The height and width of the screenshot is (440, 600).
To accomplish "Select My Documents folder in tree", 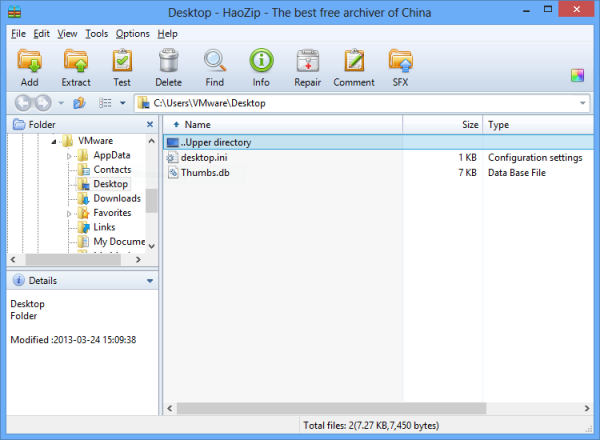I will click(x=119, y=241).
